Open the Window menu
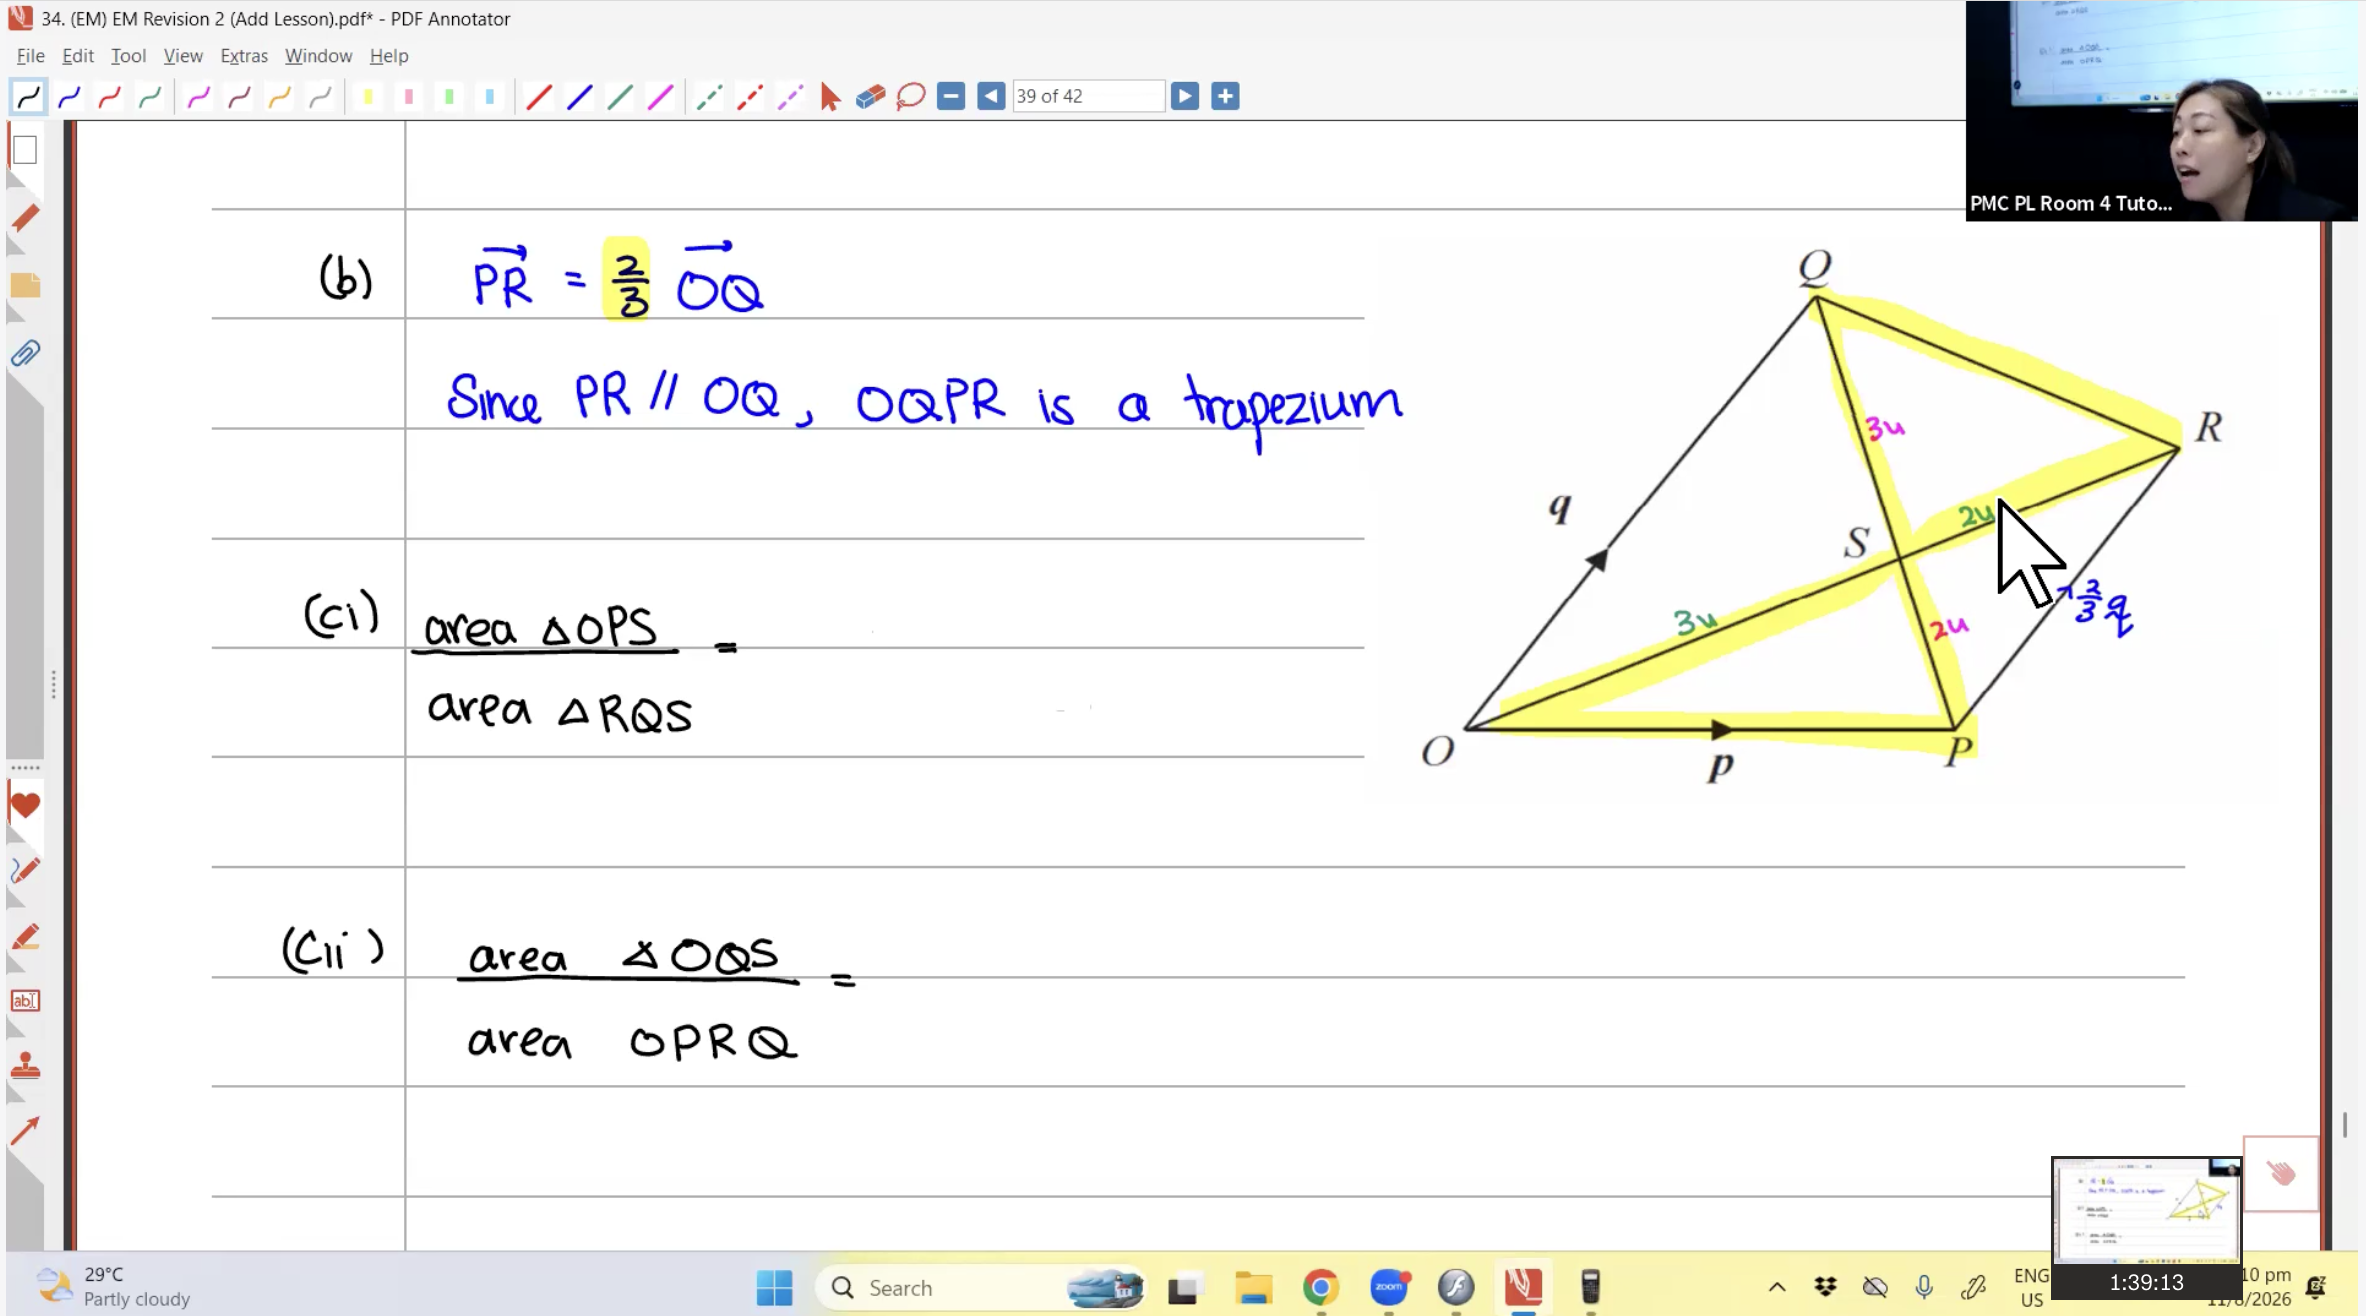2366x1316 pixels. click(318, 56)
